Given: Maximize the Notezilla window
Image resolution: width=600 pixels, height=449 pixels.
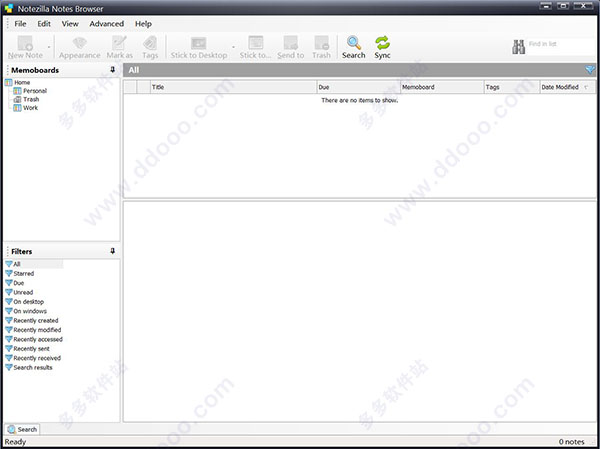Looking at the screenshot, I should (x=563, y=5).
